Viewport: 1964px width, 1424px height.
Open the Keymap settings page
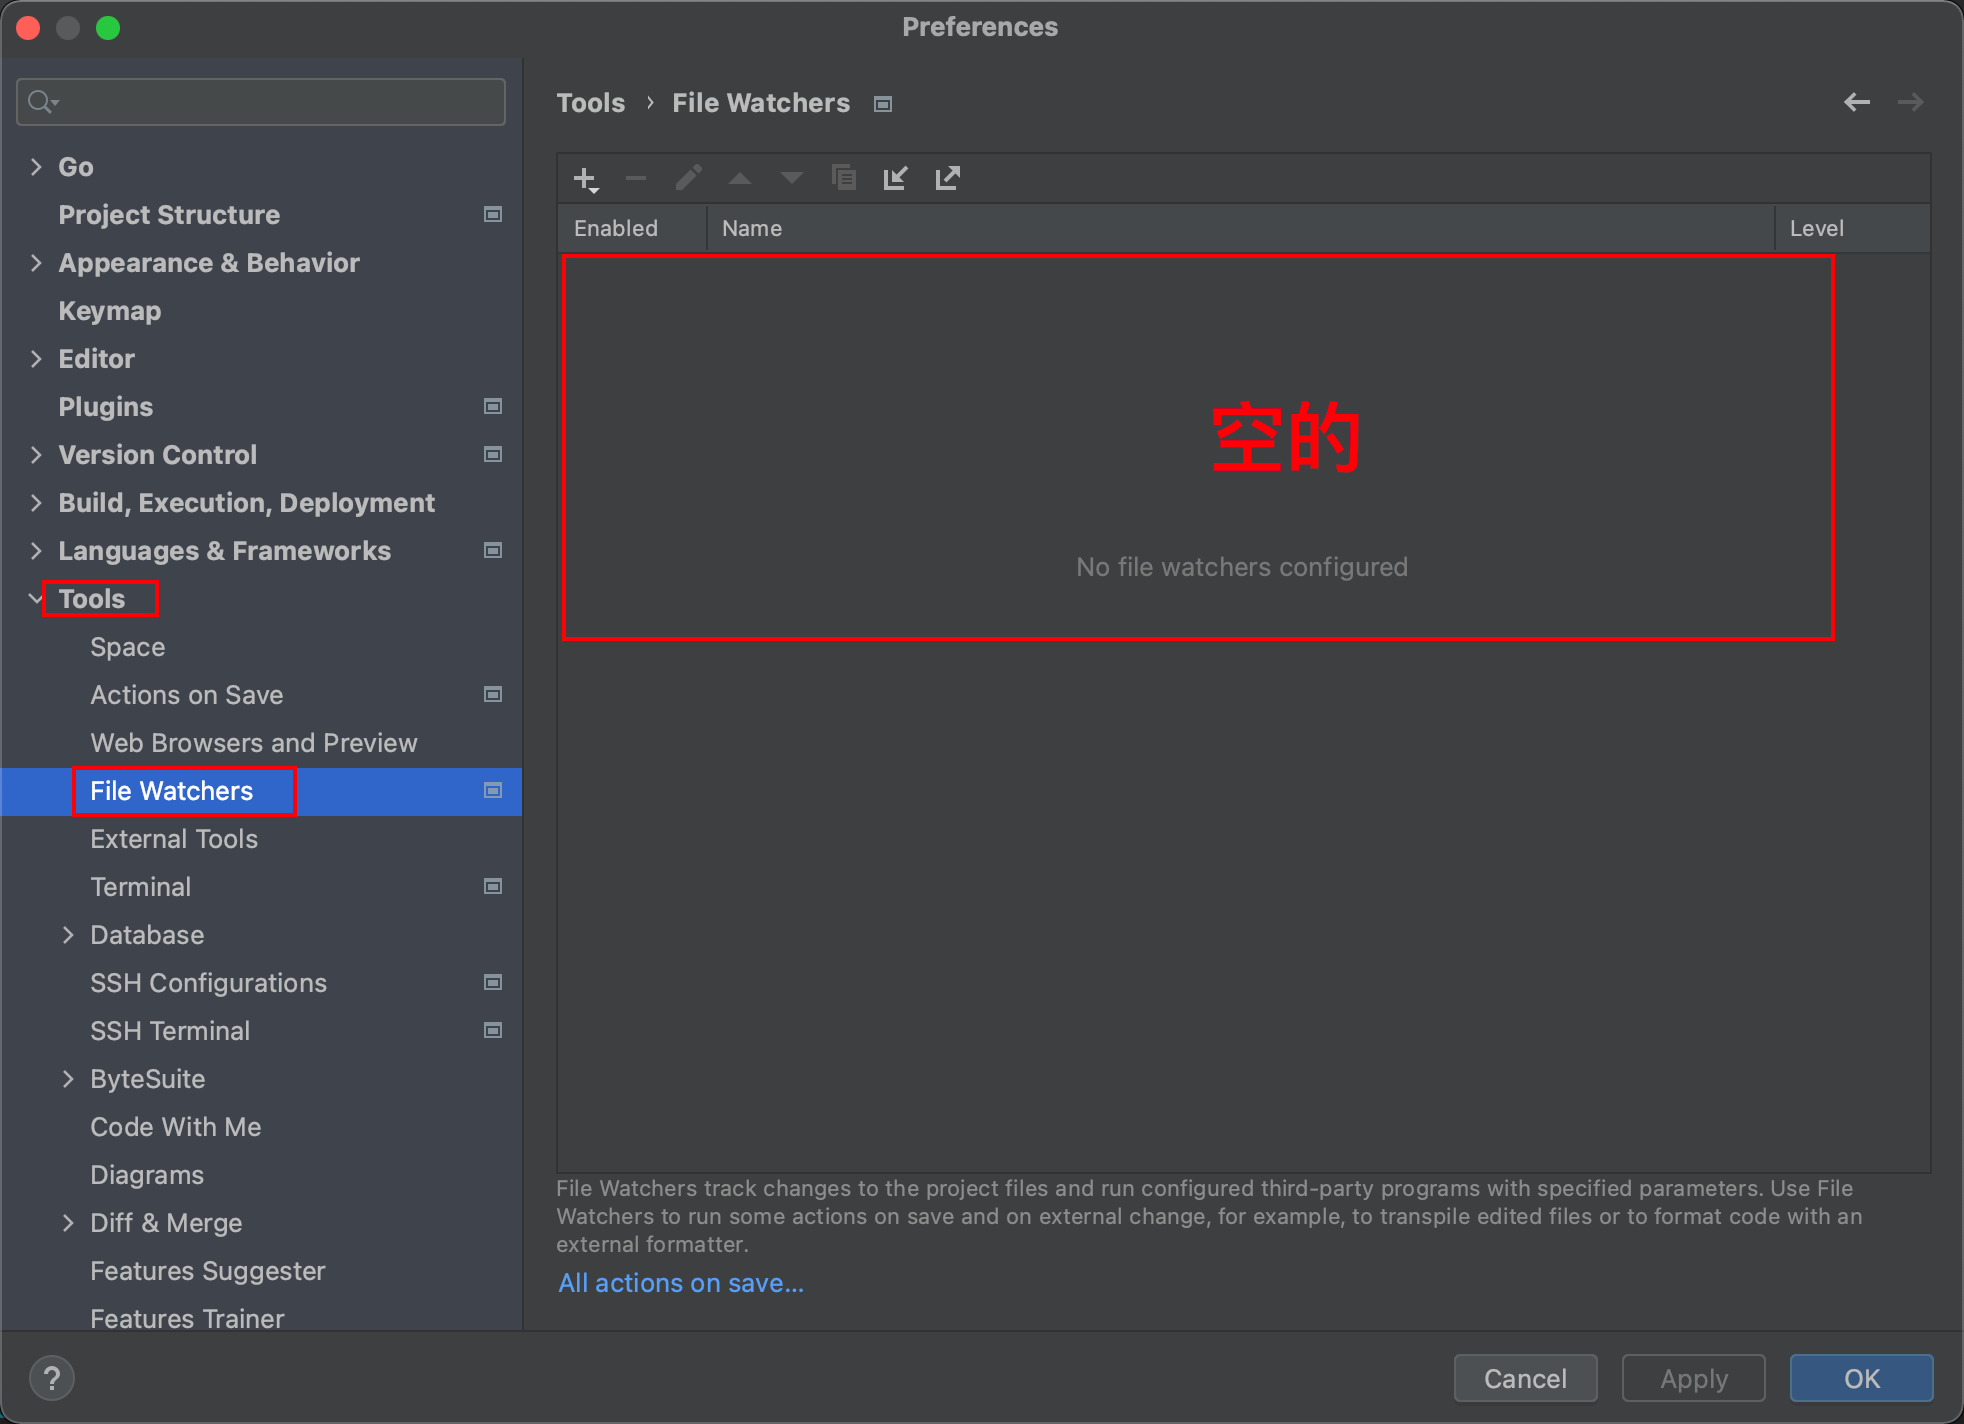tap(110, 311)
